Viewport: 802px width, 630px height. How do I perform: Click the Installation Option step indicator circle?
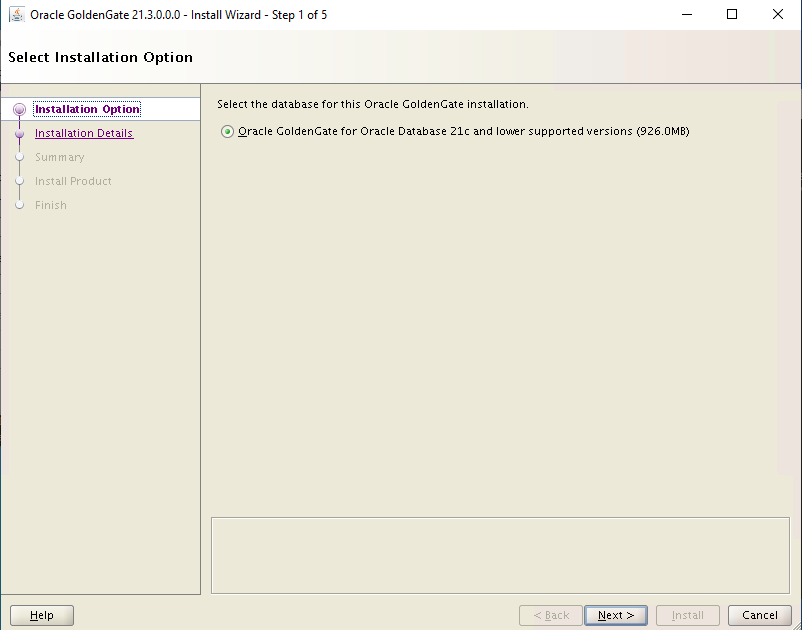tap(19, 109)
